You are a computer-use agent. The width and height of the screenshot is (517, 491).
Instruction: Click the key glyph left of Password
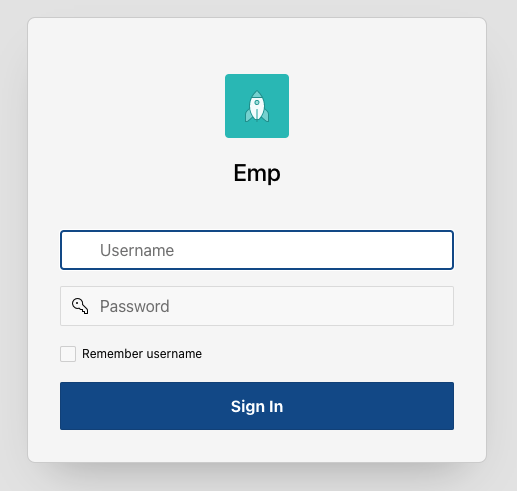80,306
